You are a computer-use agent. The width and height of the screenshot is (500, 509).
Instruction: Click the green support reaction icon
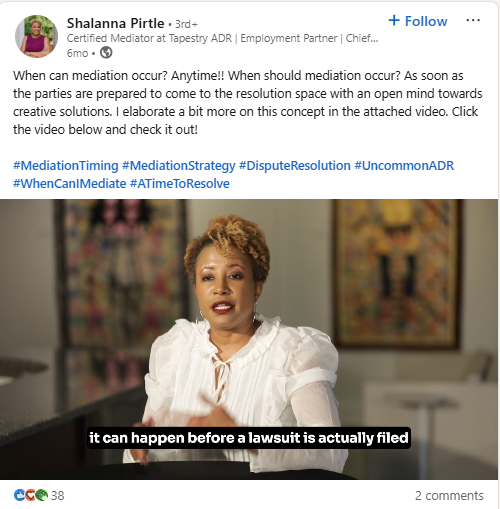coord(42,495)
